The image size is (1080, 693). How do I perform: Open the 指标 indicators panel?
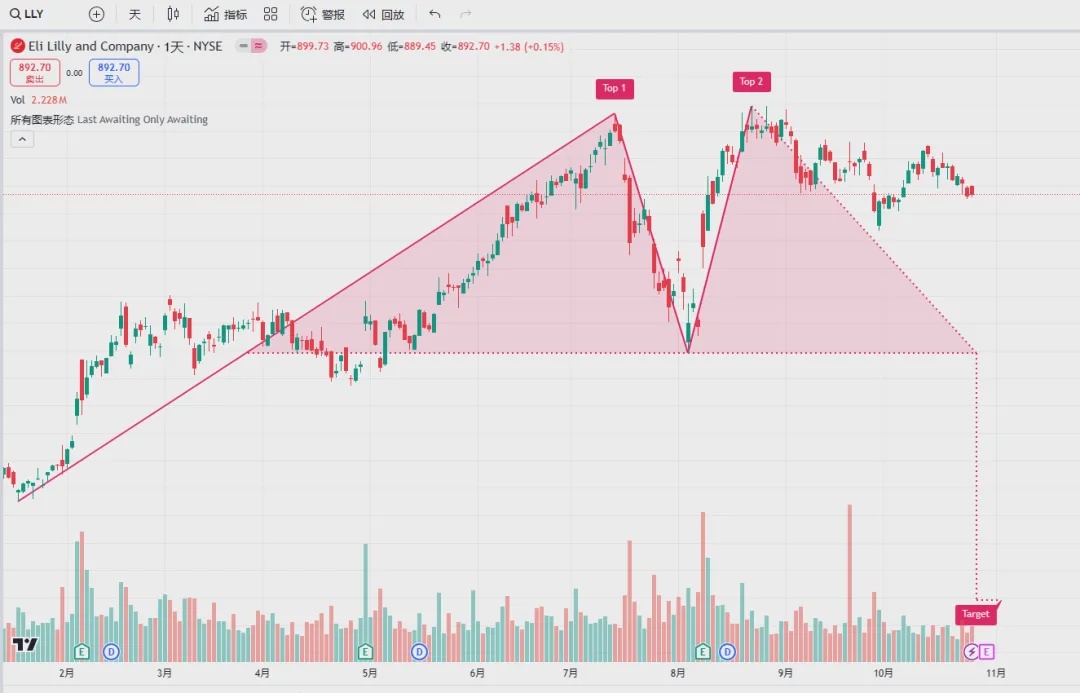click(225, 14)
